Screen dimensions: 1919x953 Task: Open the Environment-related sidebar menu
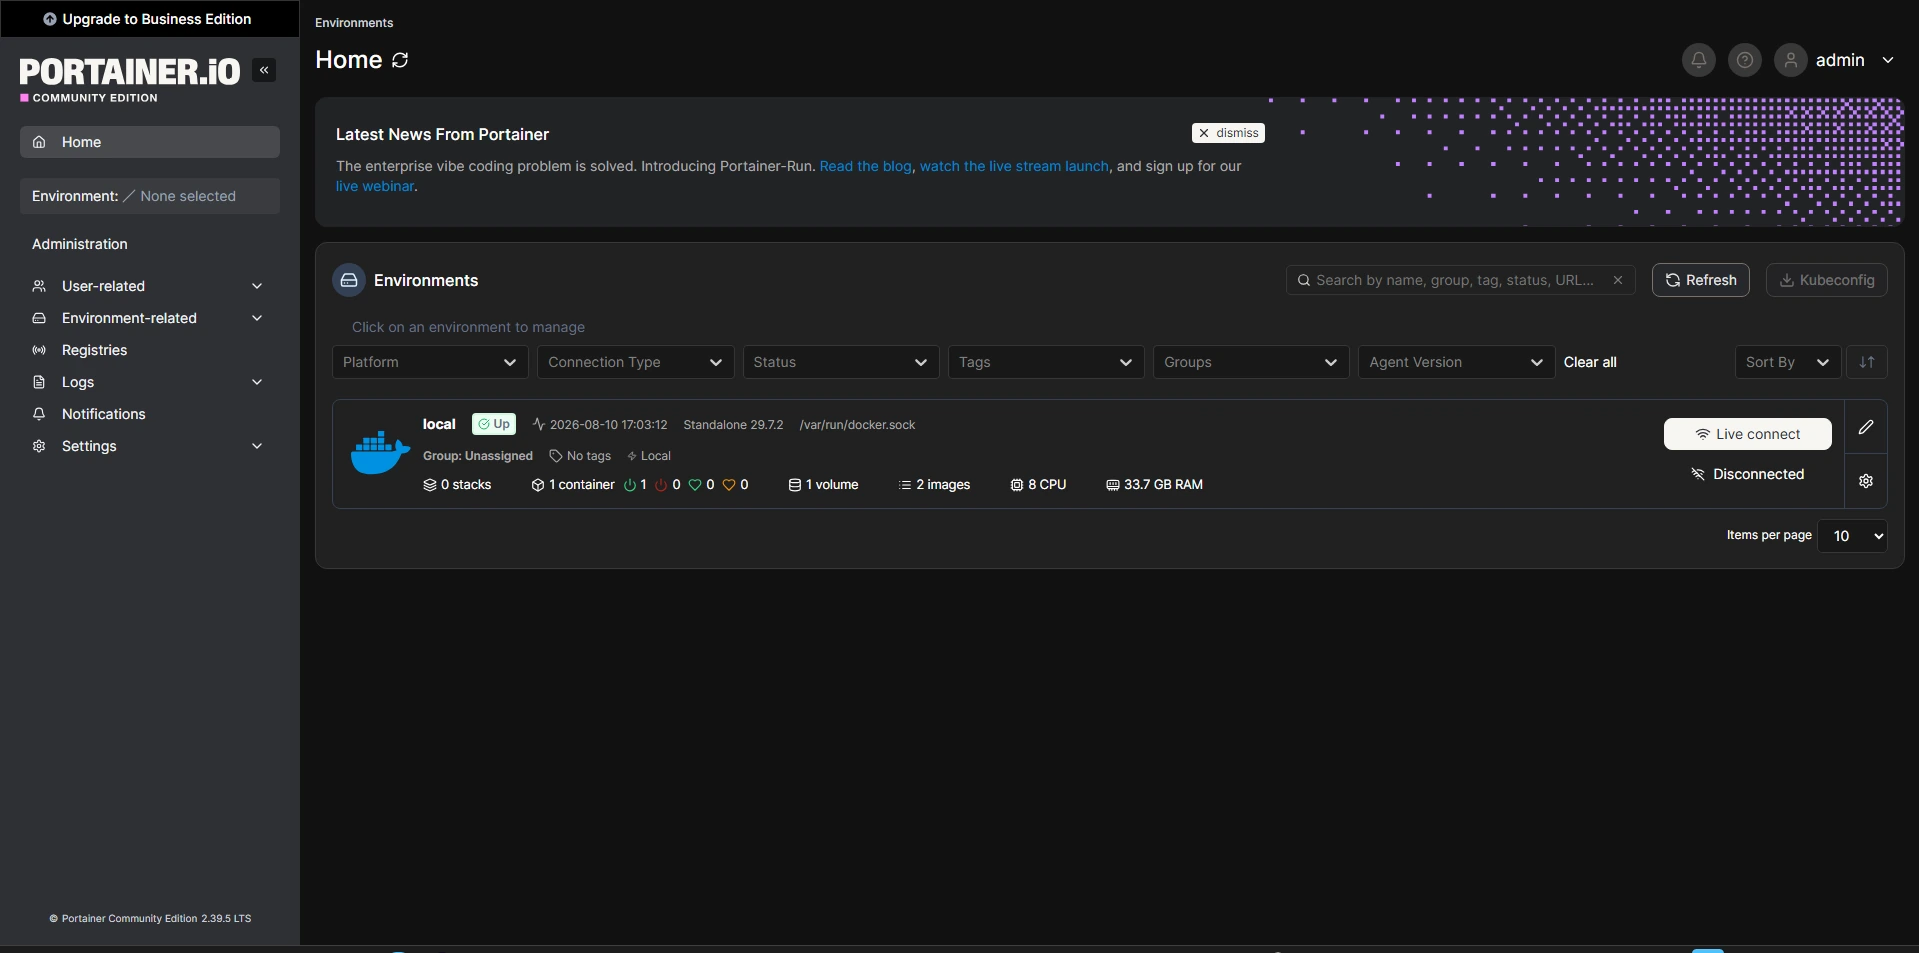(x=150, y=318)
